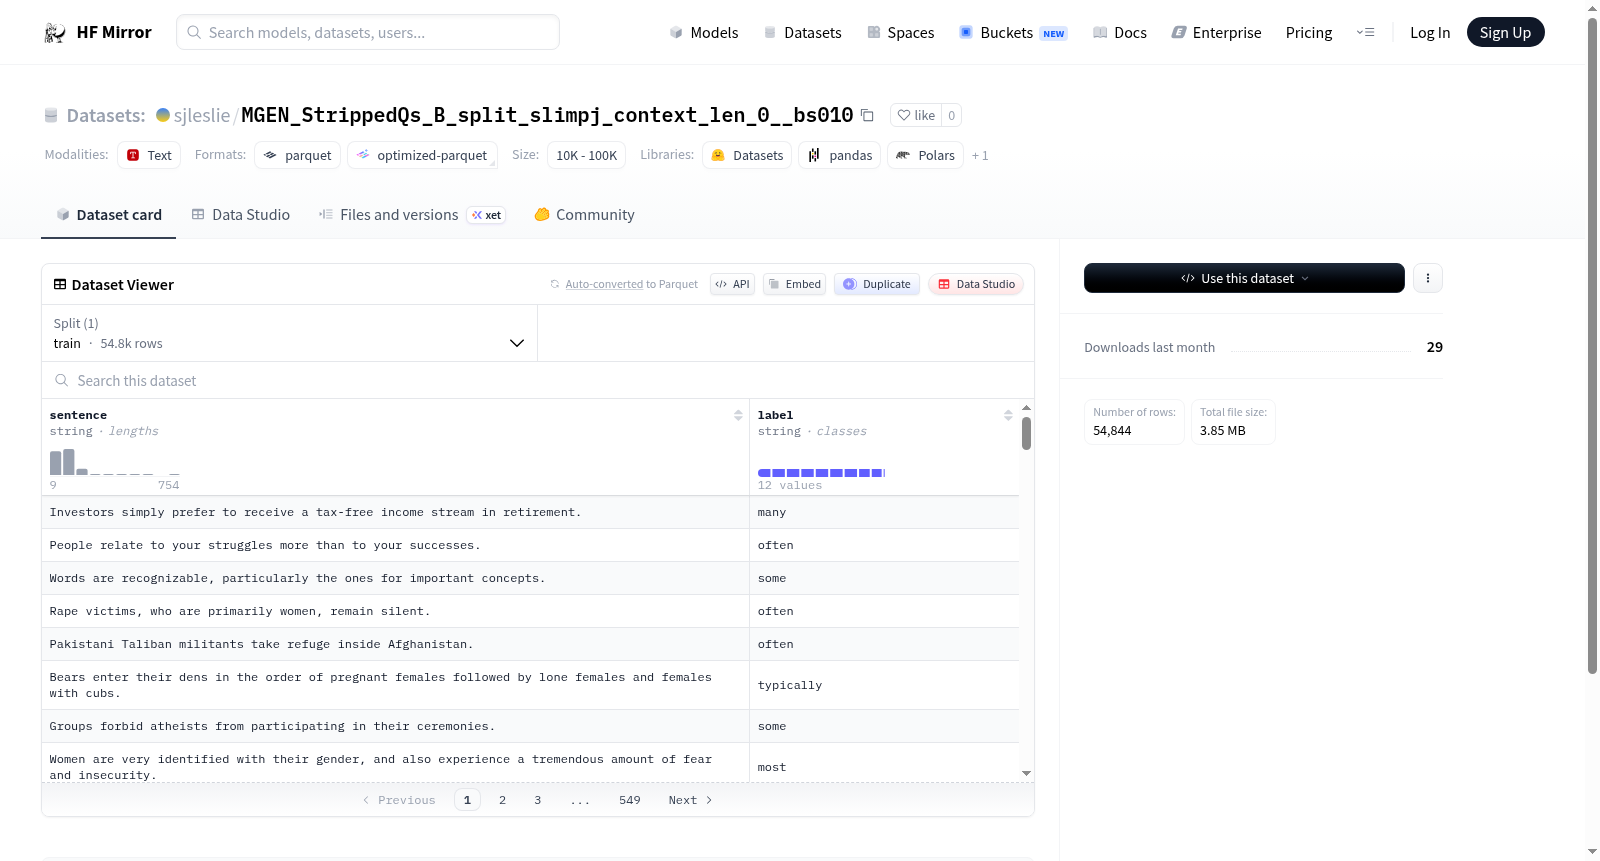Click table scroll up arrow
This screenshot has width=1600, height=861.
1026,408
